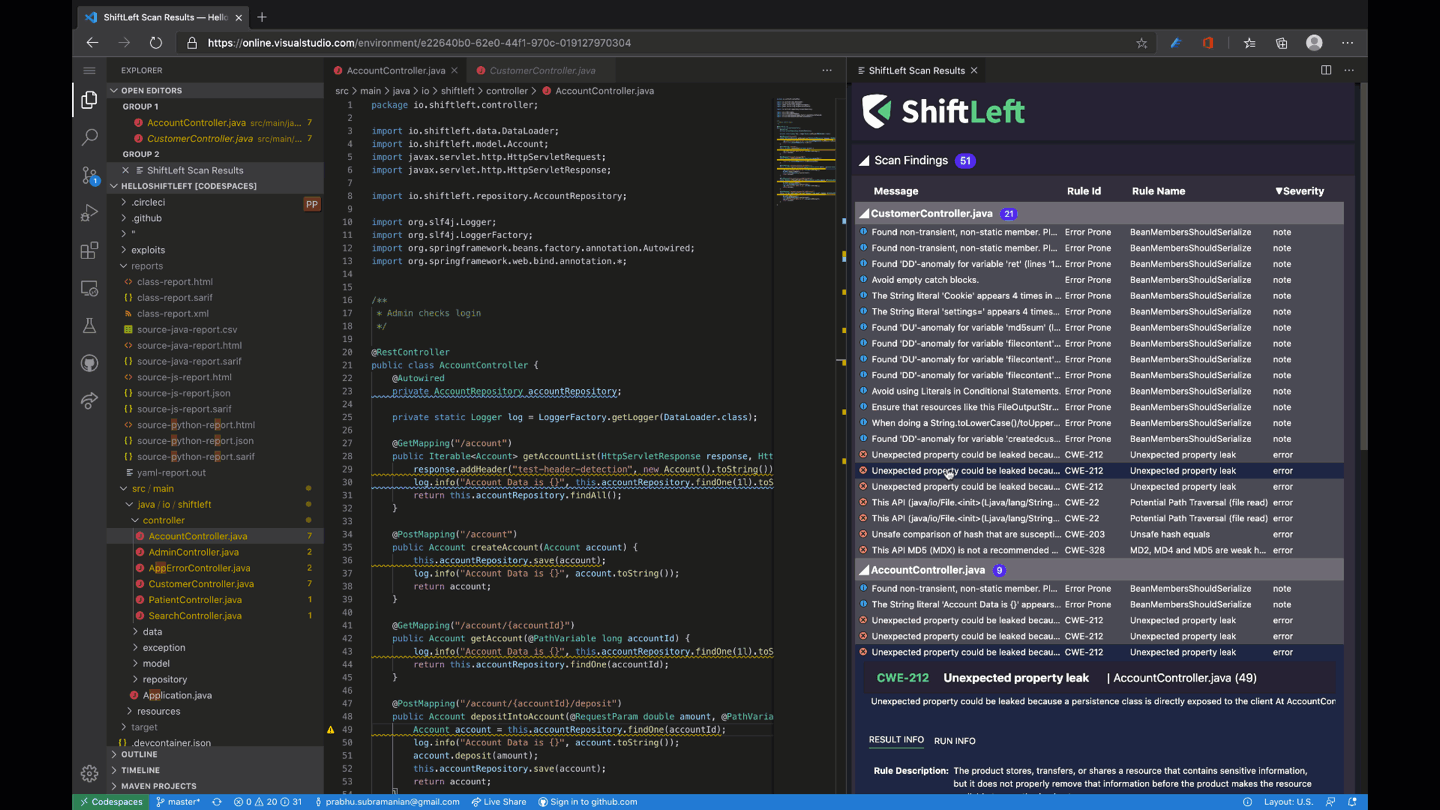Open the Run and Debug view

click(89, 213)
